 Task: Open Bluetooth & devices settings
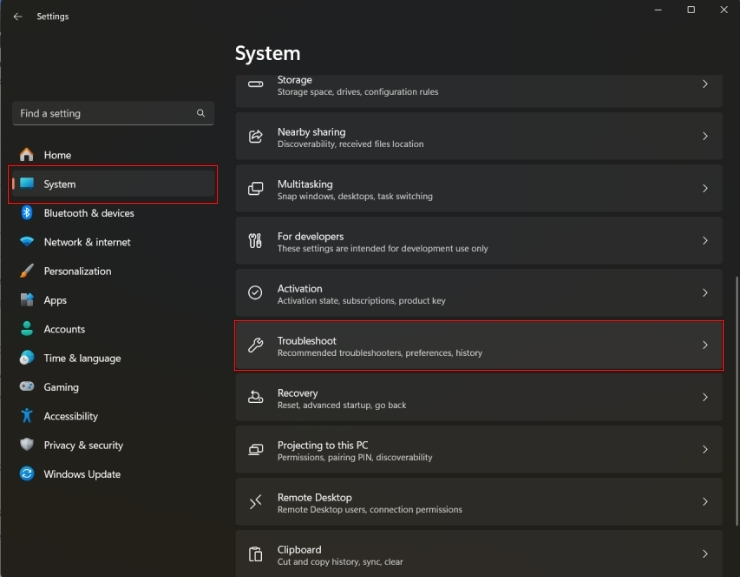click(113, 213)
